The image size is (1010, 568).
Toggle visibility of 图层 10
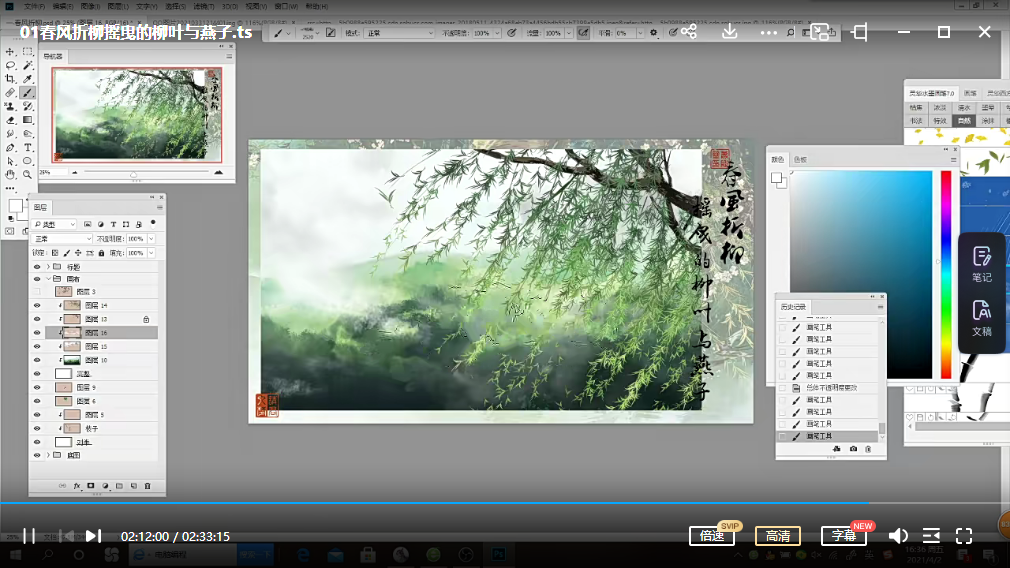tap(37, 360)
